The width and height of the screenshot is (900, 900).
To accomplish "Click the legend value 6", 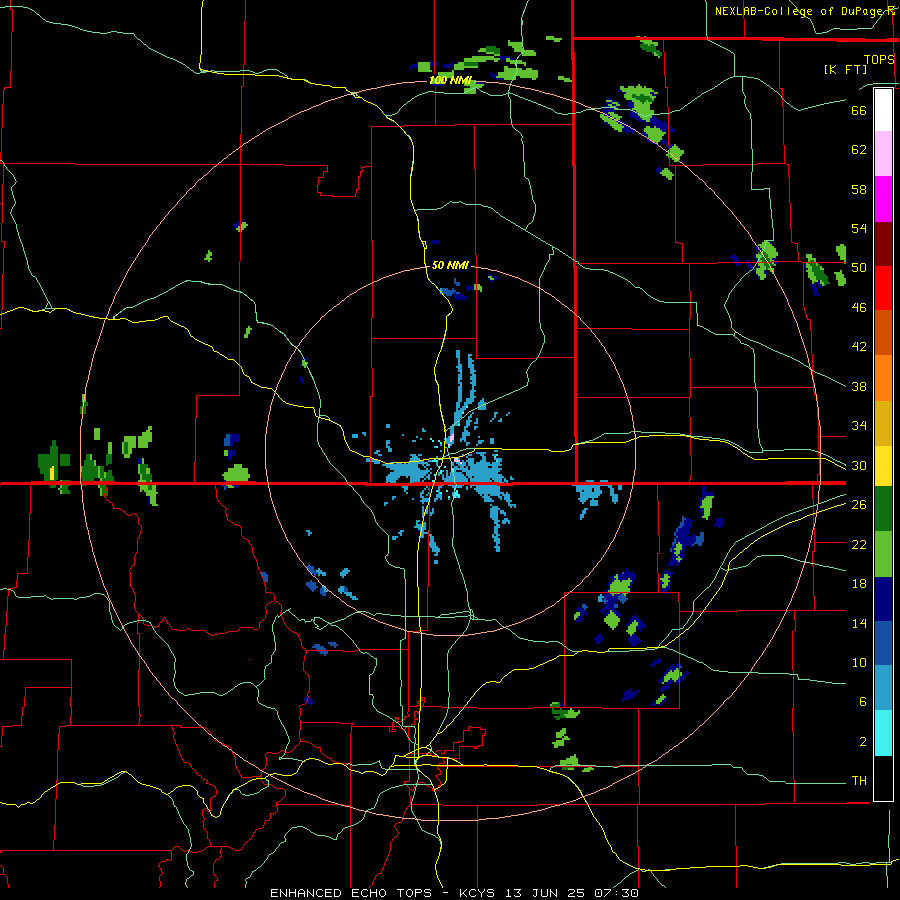I will pyautogui.click(x=862, y=702).
